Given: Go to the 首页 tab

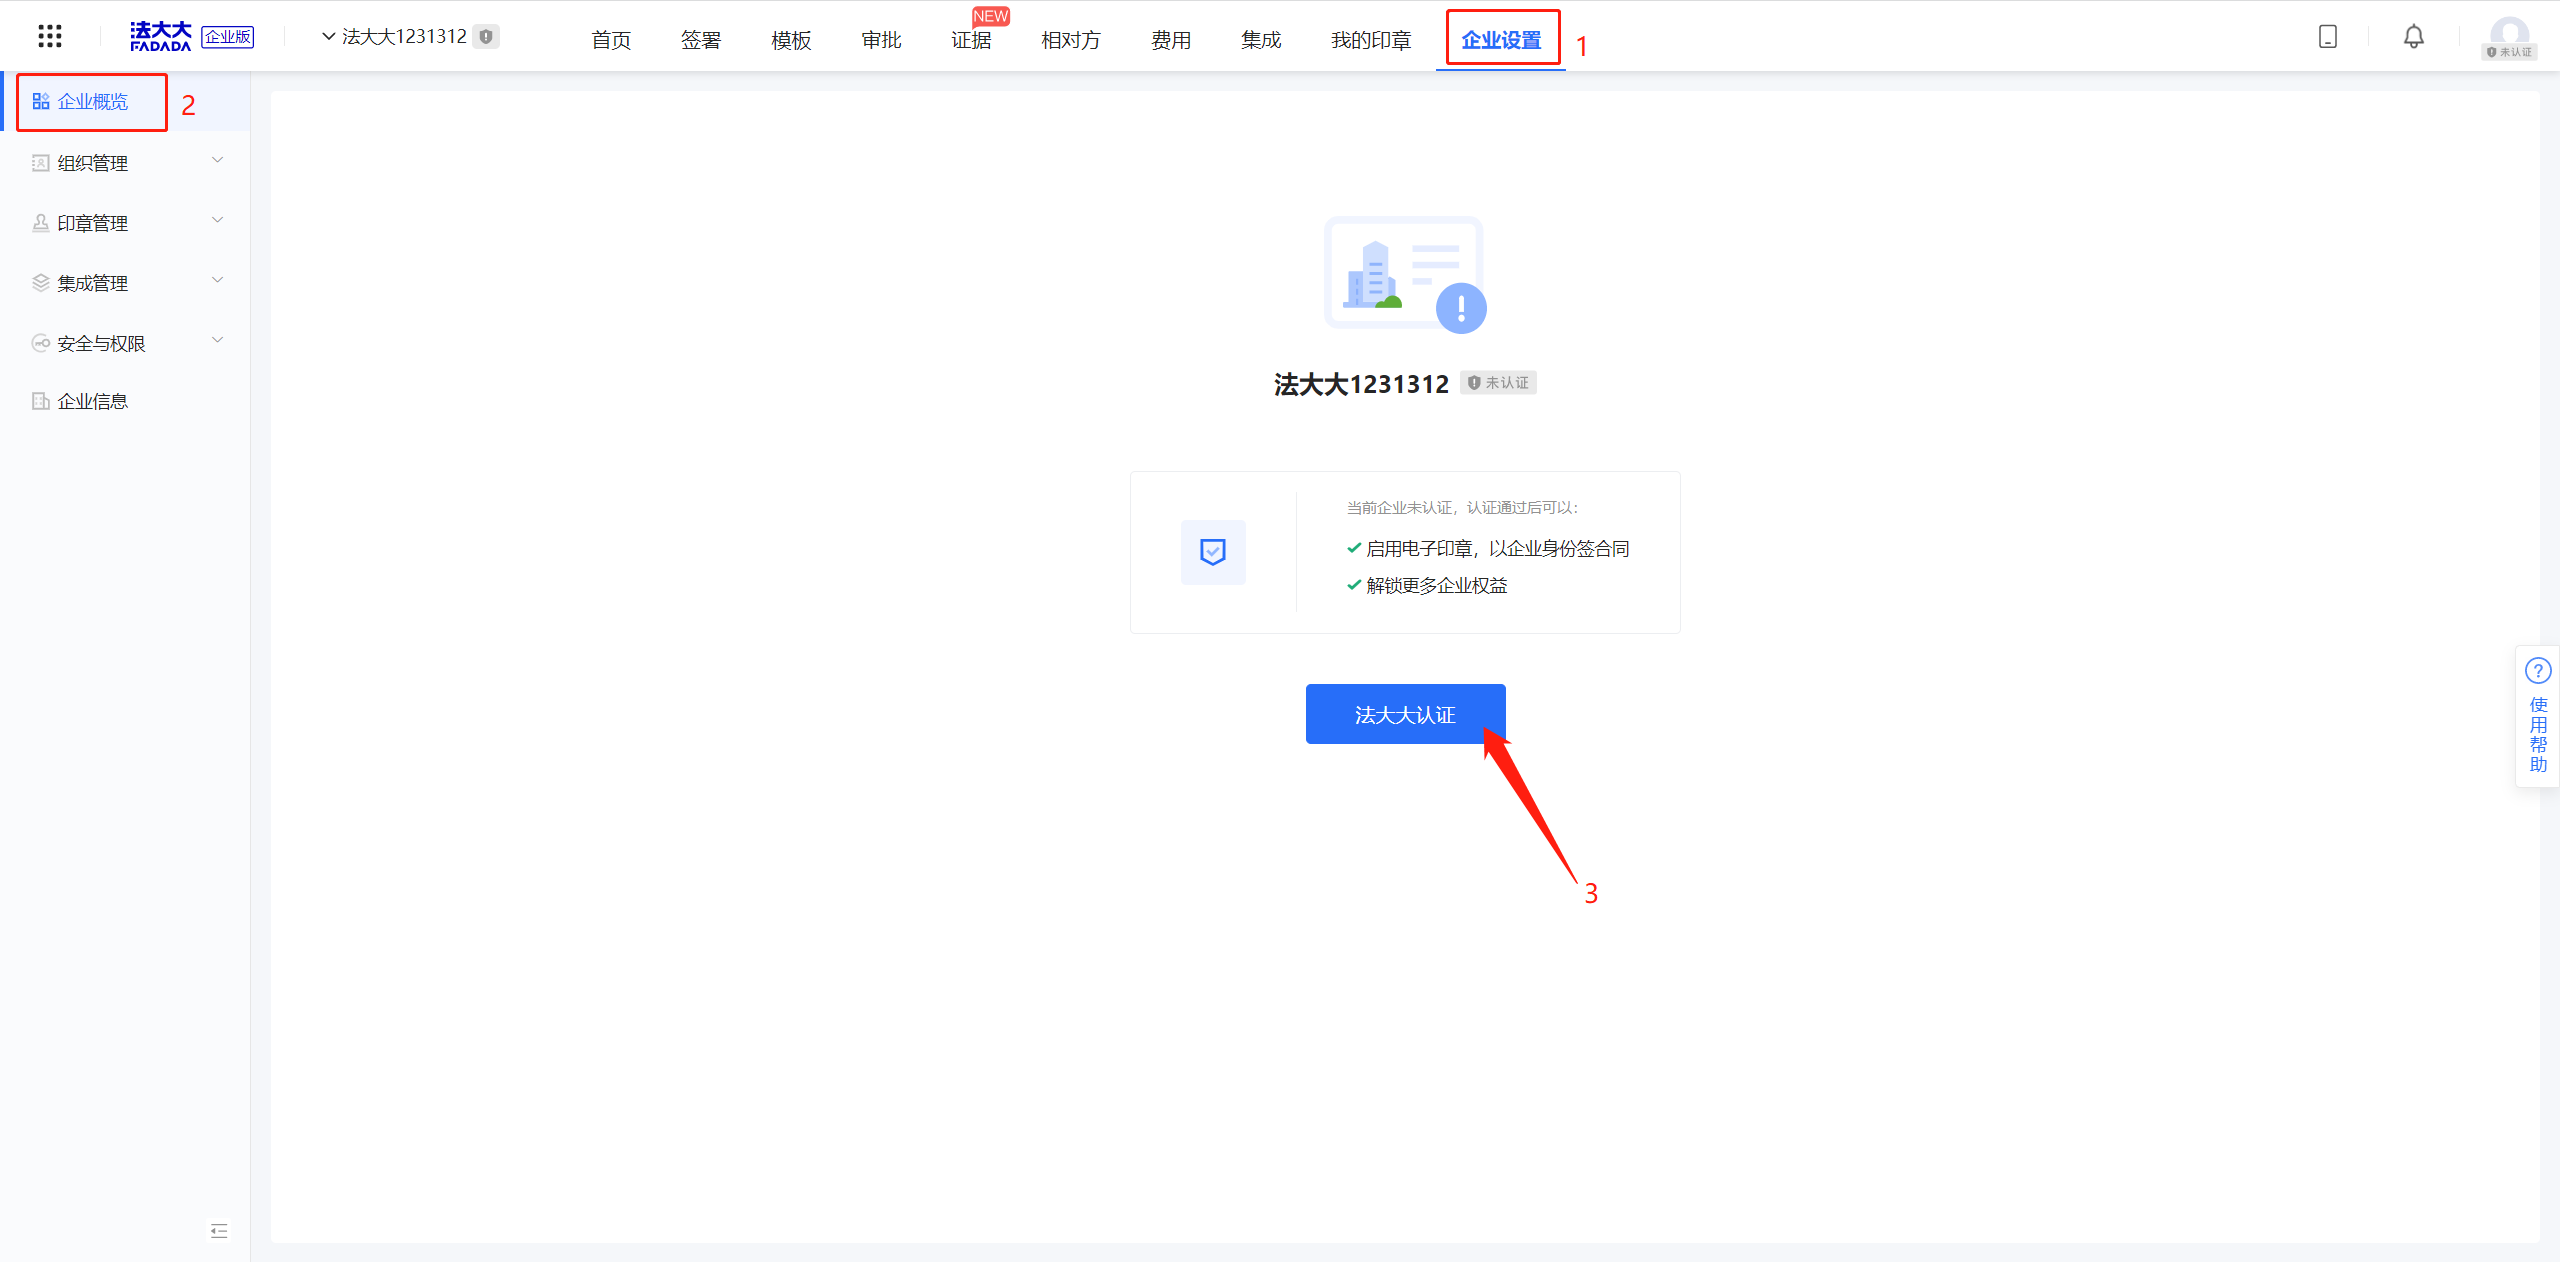Looking at the screenshot, I should [611, 40].
